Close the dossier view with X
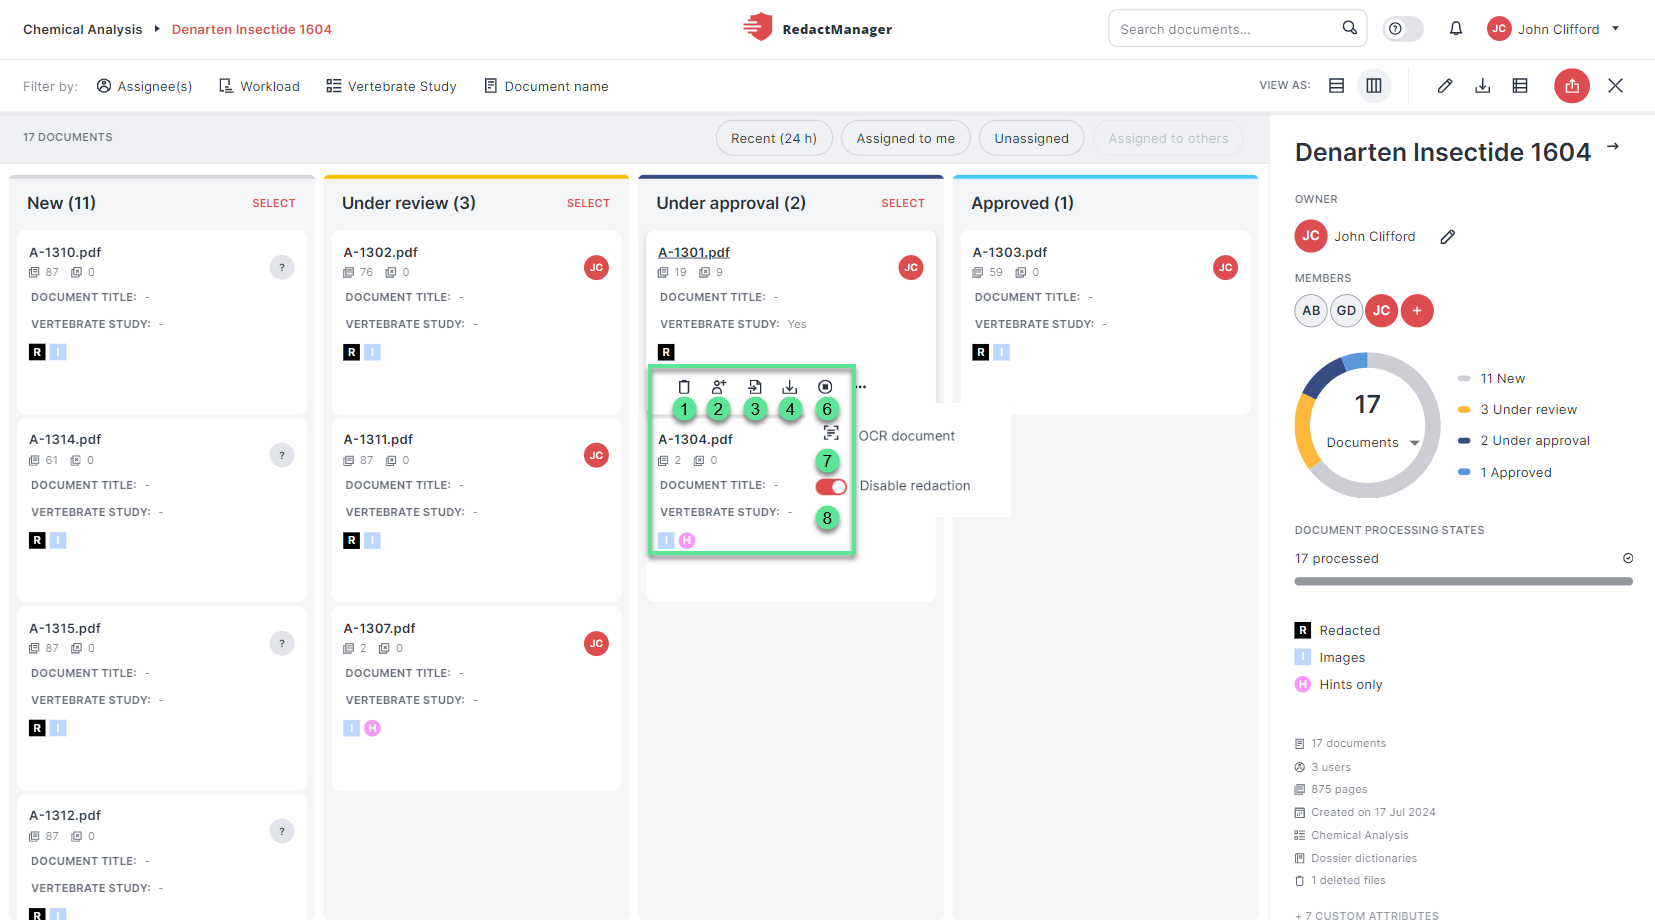 click(1615, 86)
